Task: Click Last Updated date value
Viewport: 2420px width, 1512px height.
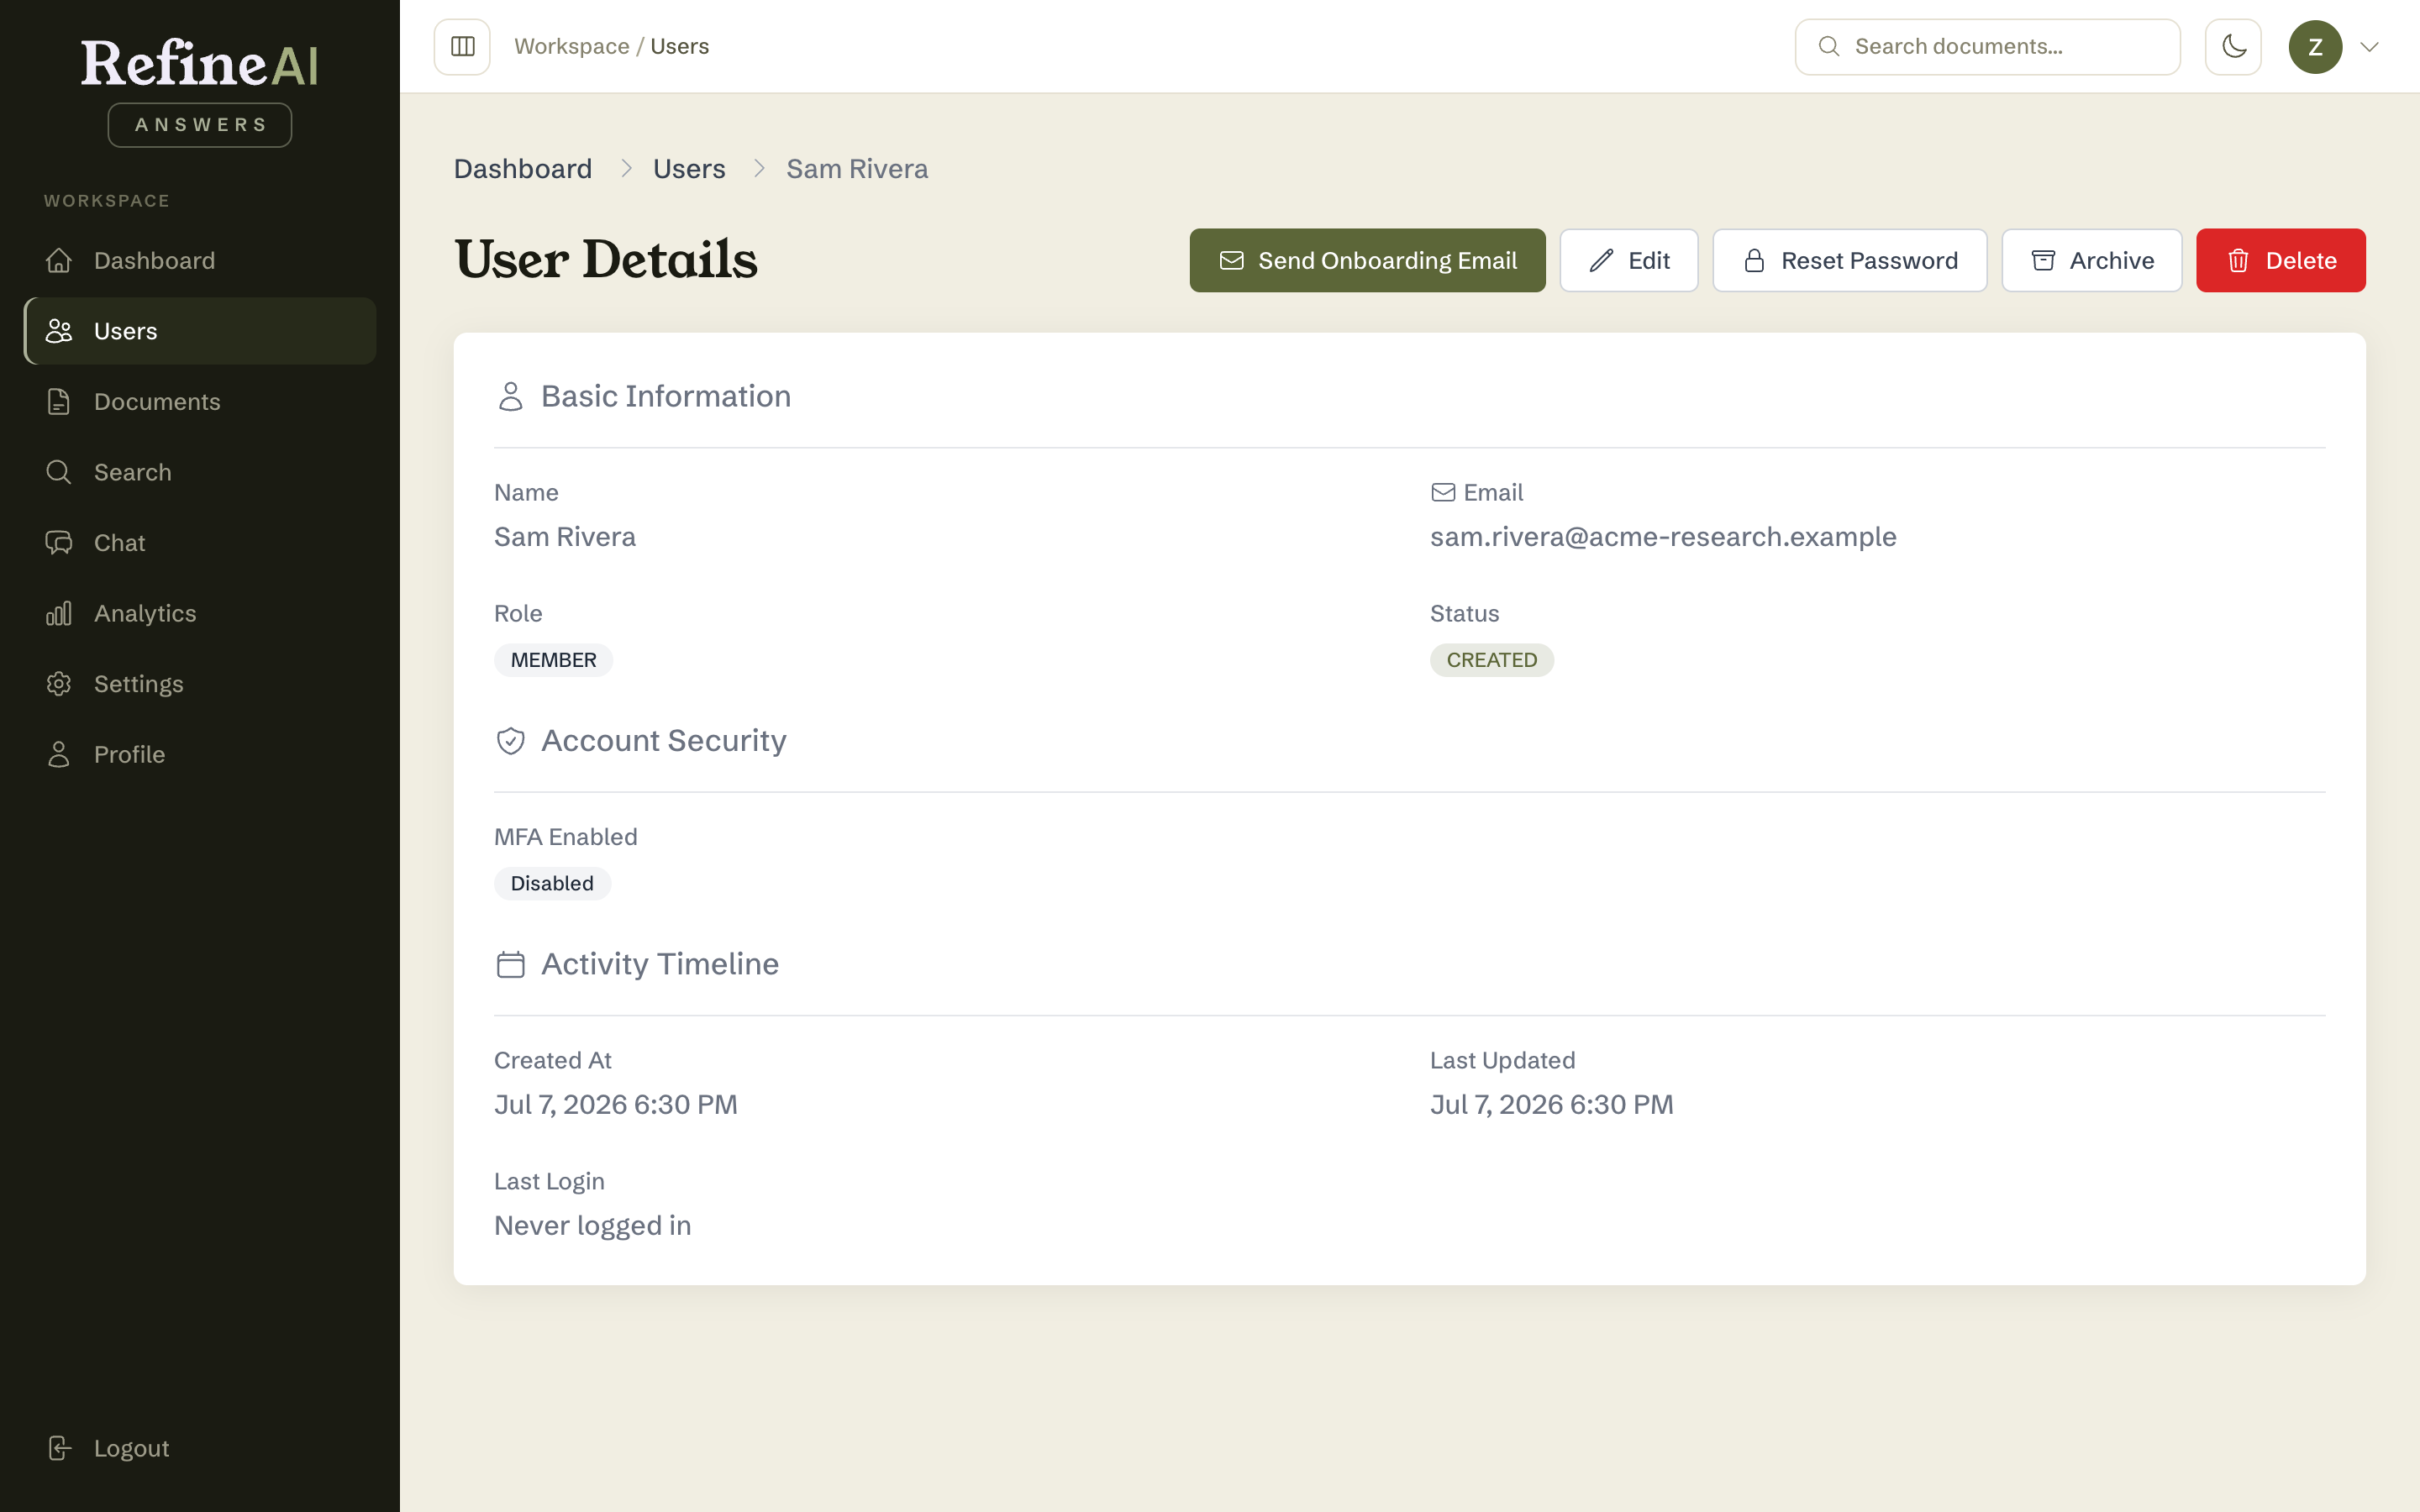Action: pos(1551,1104)
